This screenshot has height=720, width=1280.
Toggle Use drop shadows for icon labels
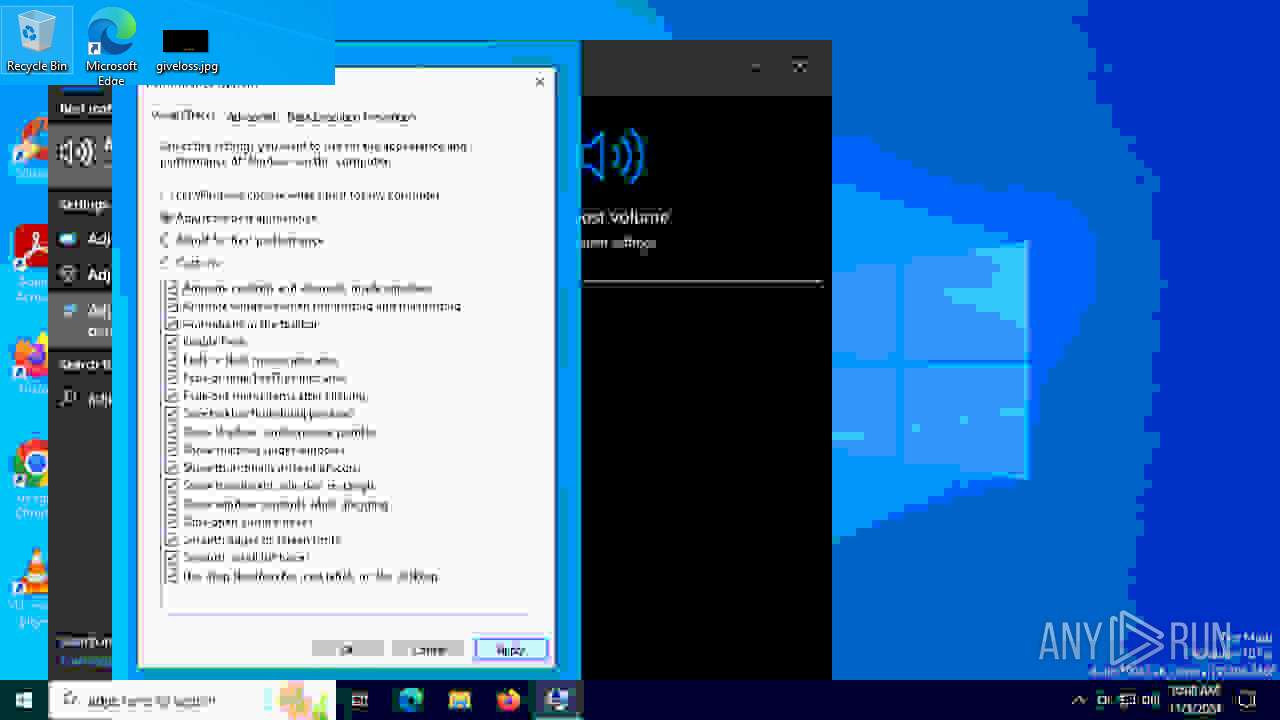(x=172, y=576)
